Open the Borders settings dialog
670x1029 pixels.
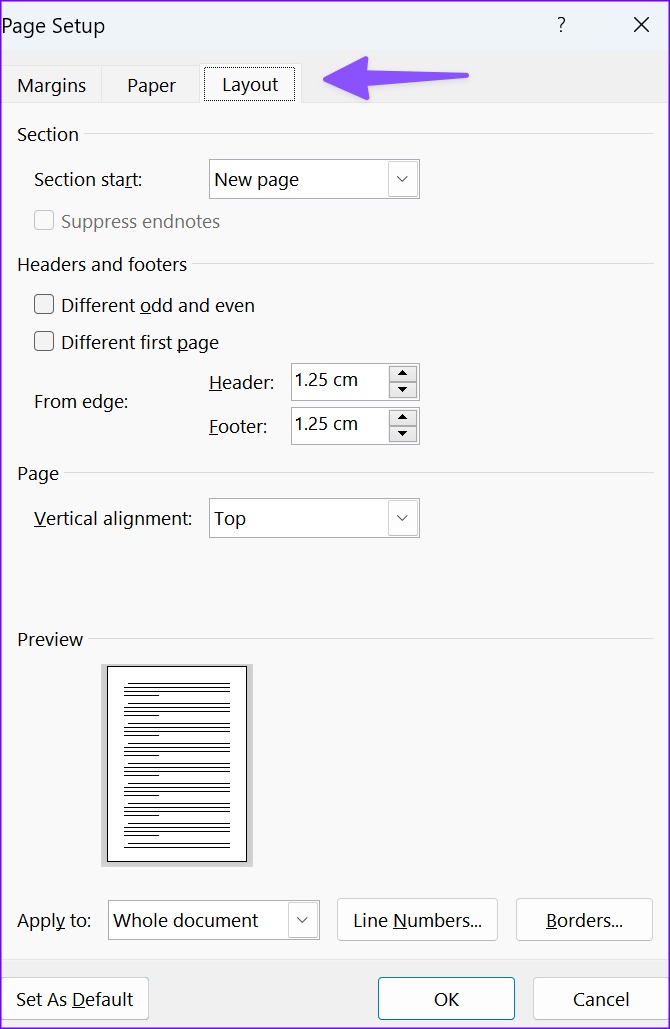click(x=584, y=920)
